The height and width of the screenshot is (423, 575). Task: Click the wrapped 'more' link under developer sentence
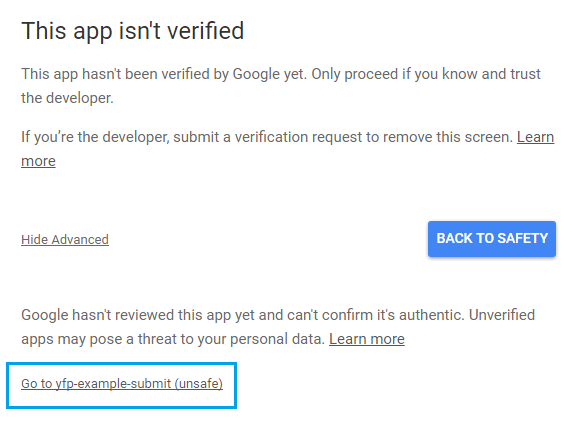tap(39, 161)
